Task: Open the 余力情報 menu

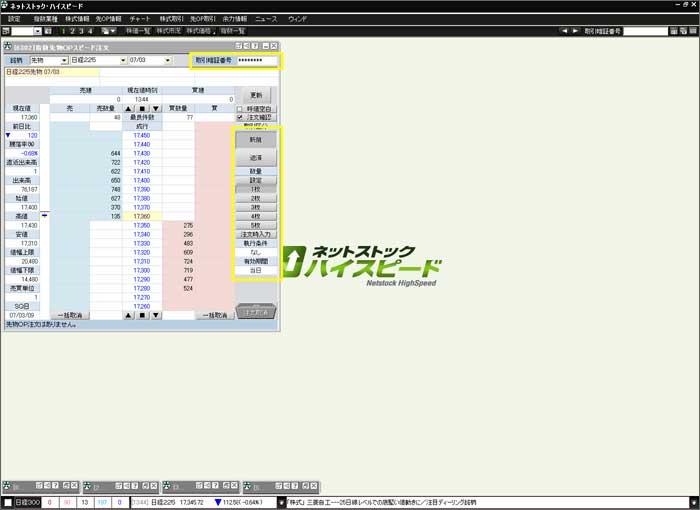Action: click(234, 19)
